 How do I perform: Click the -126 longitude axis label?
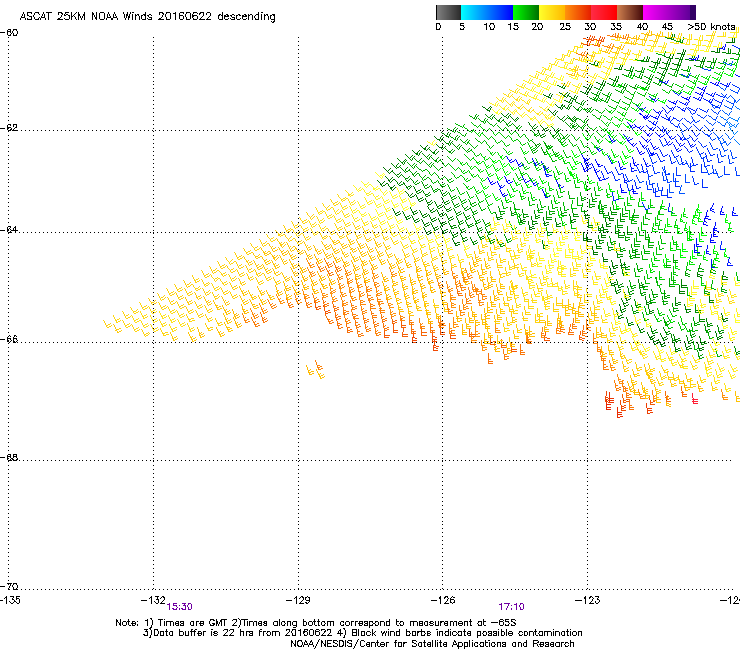(443, 600)
